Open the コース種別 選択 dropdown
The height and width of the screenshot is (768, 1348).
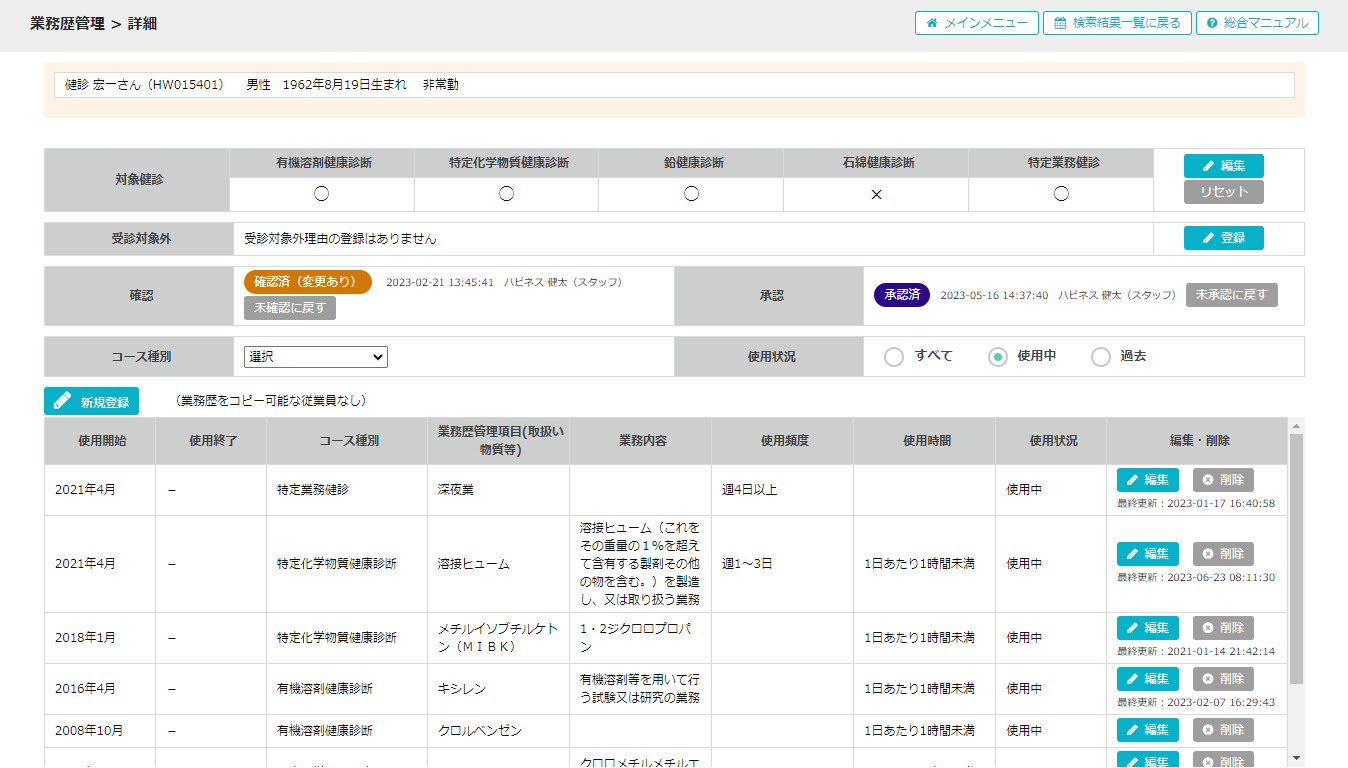[x=316, y=357]
